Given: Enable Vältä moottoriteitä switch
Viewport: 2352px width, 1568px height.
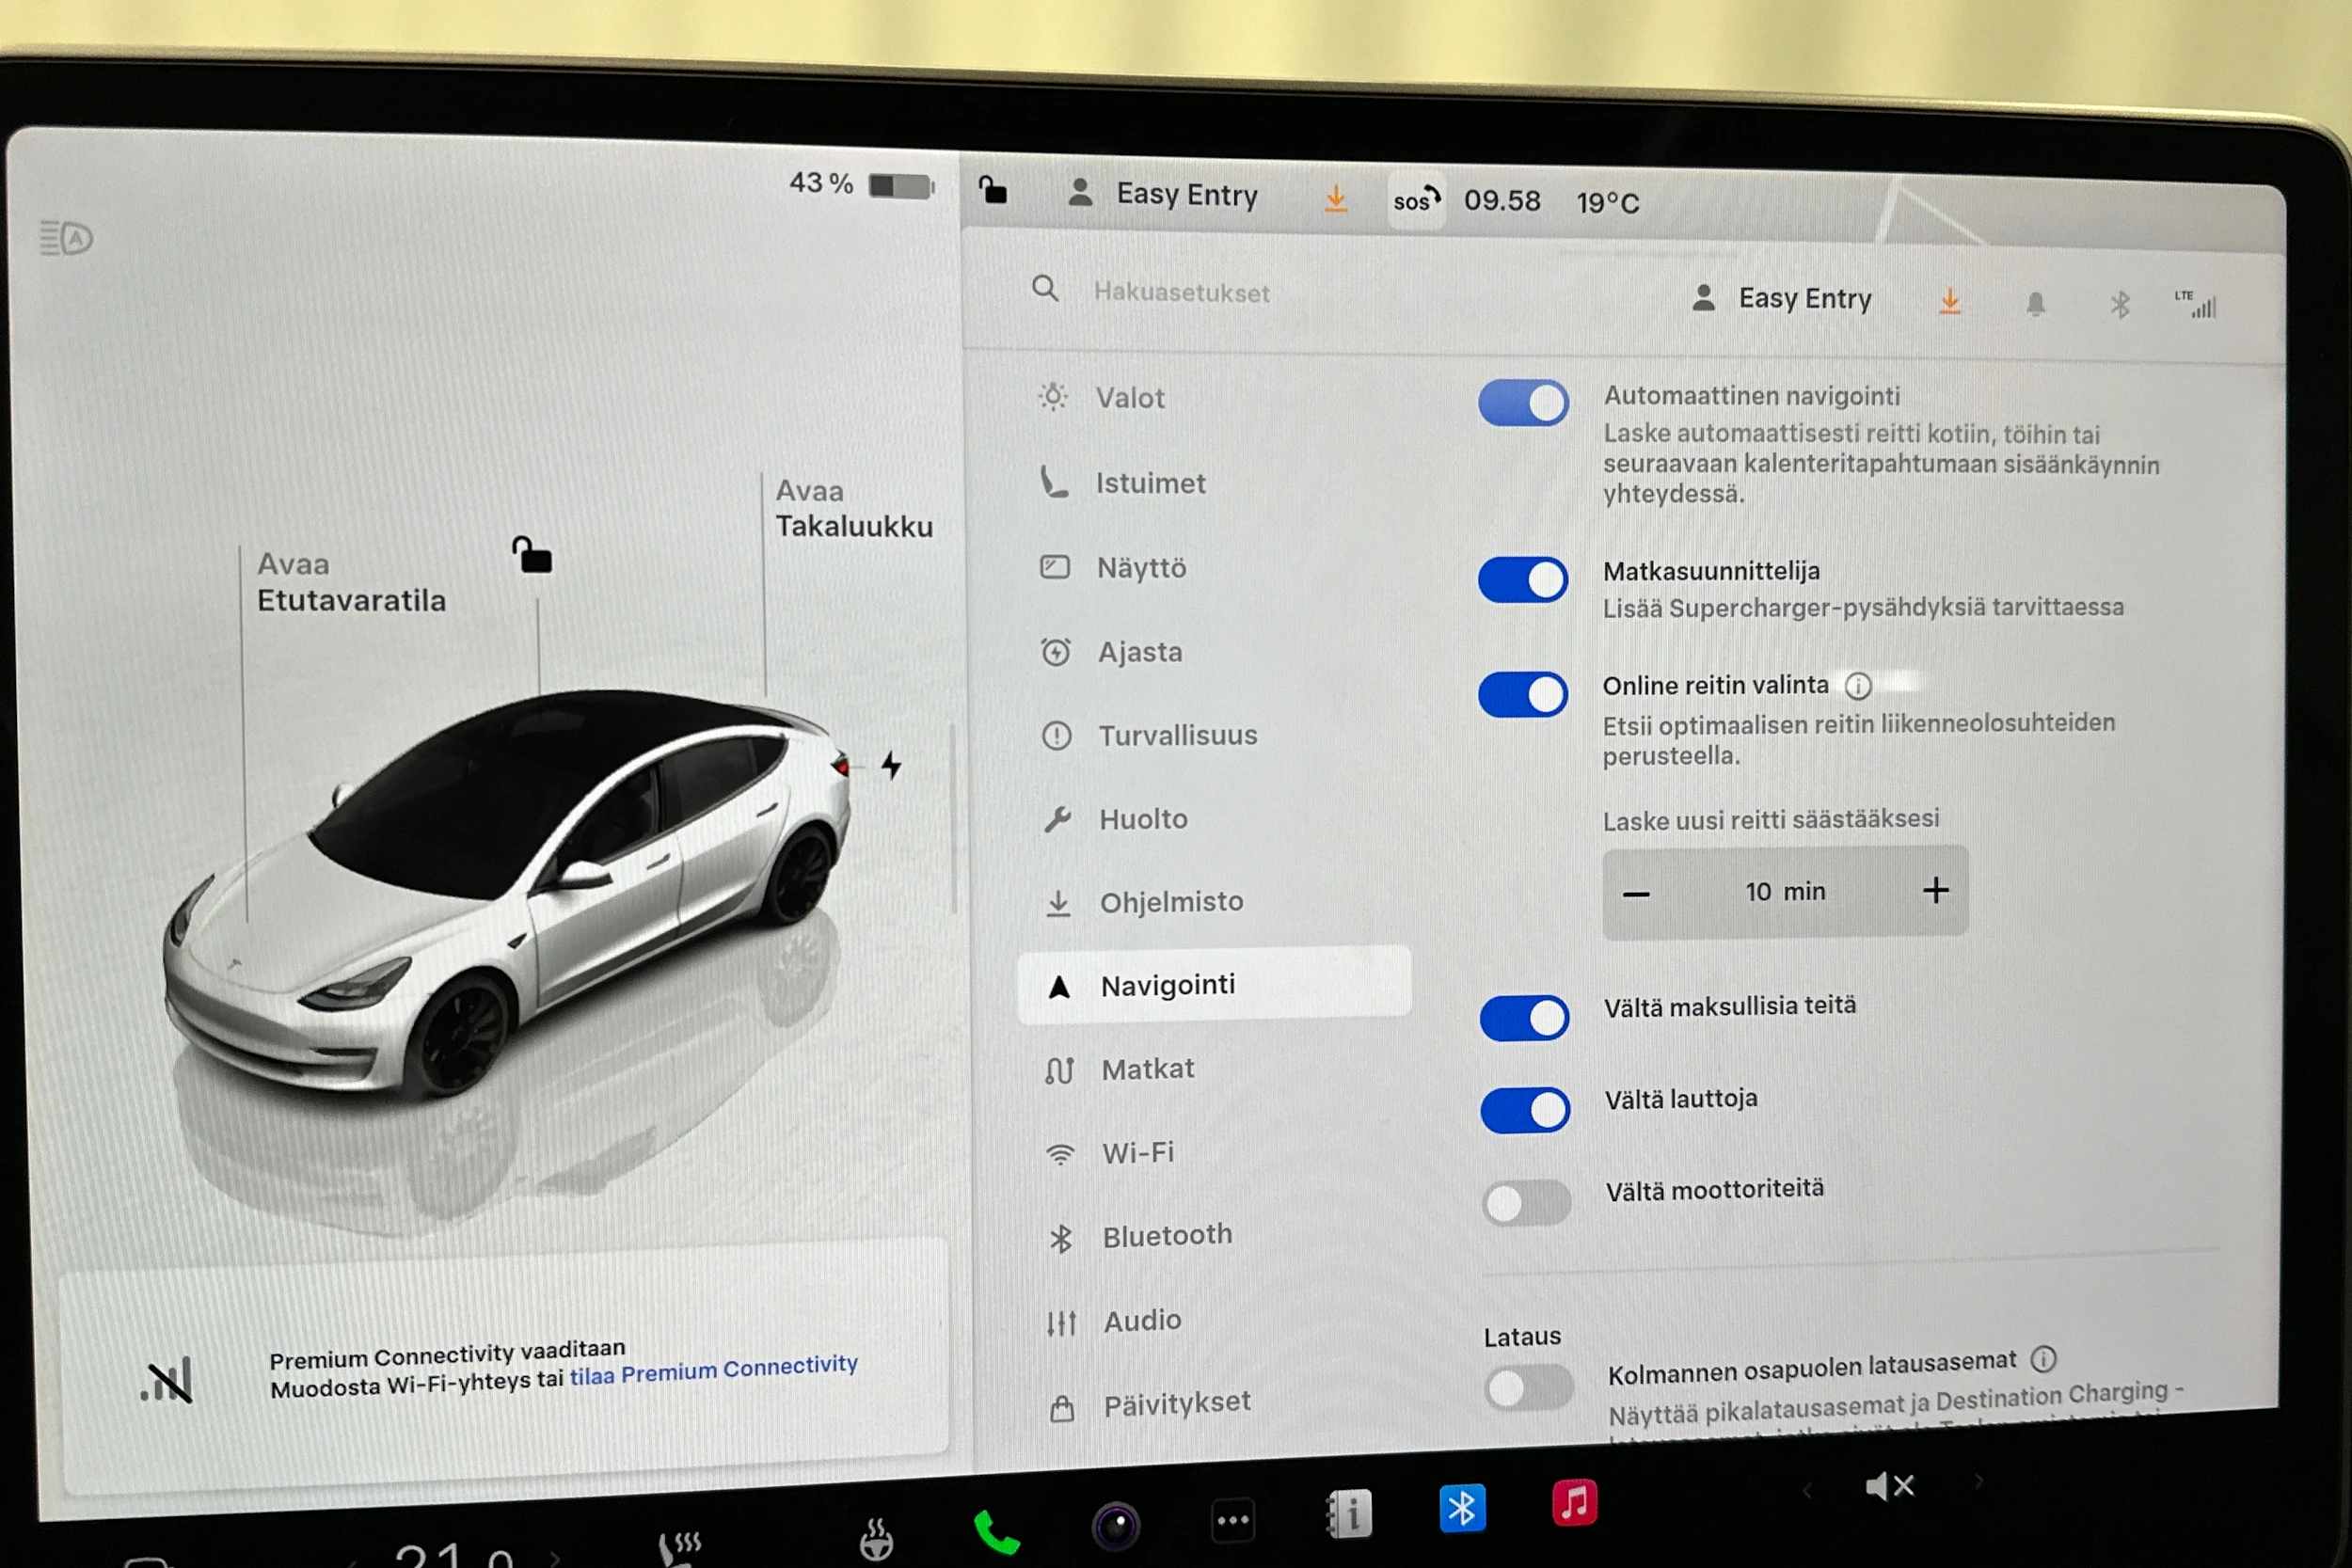Looking at the screenshot, I should pos(1526,1203).
